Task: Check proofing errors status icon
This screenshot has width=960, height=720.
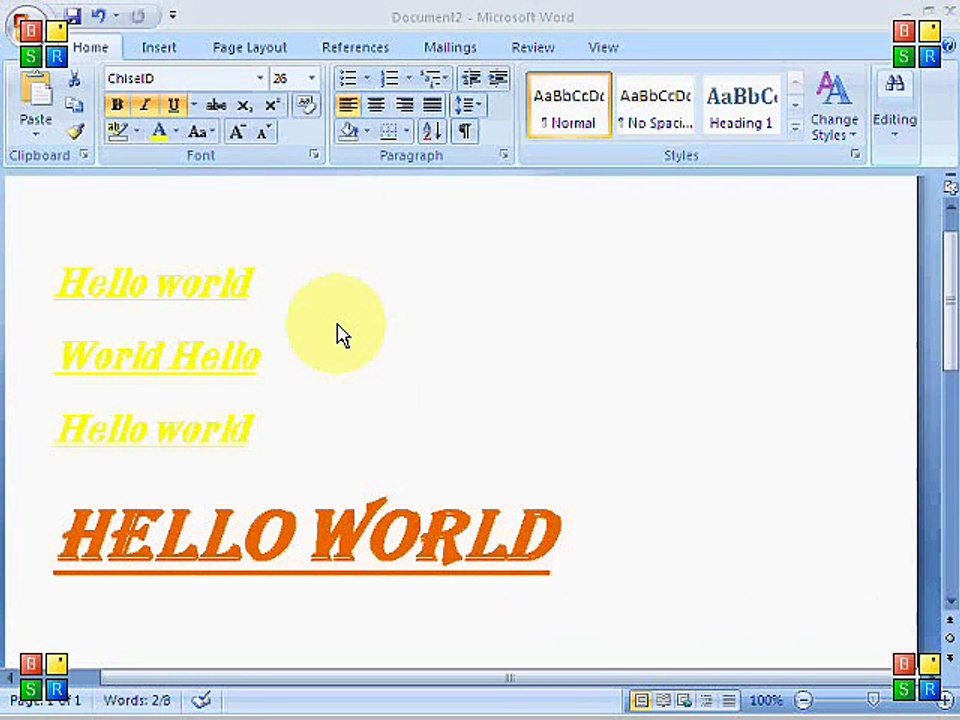Action: pos(201,700)
